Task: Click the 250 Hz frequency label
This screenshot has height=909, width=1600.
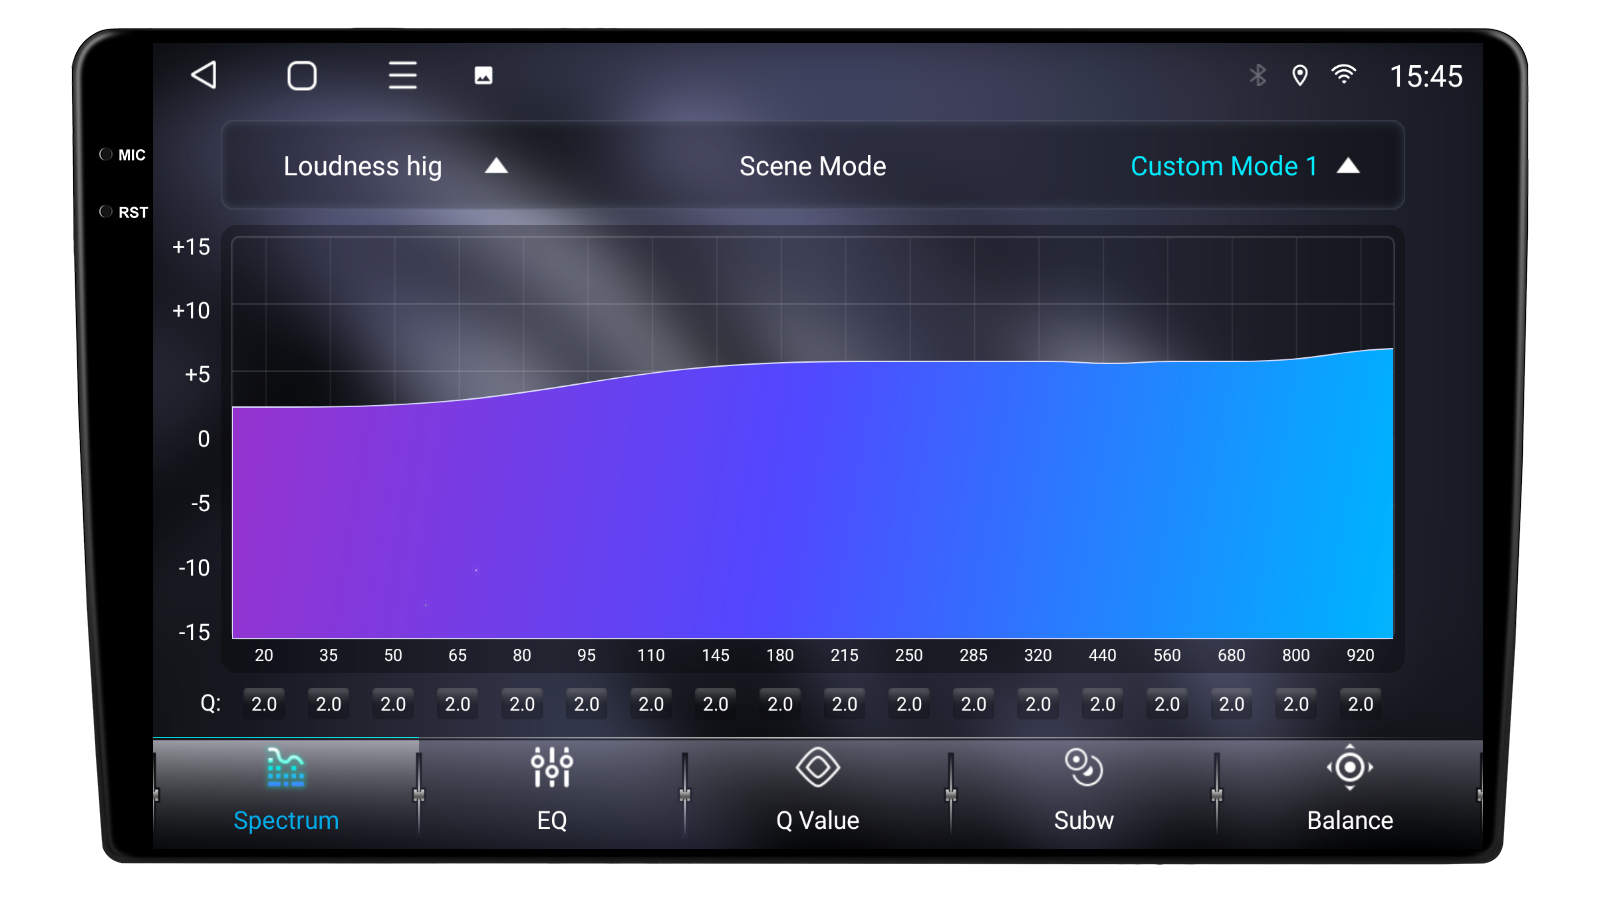Action: pos(909,655)
